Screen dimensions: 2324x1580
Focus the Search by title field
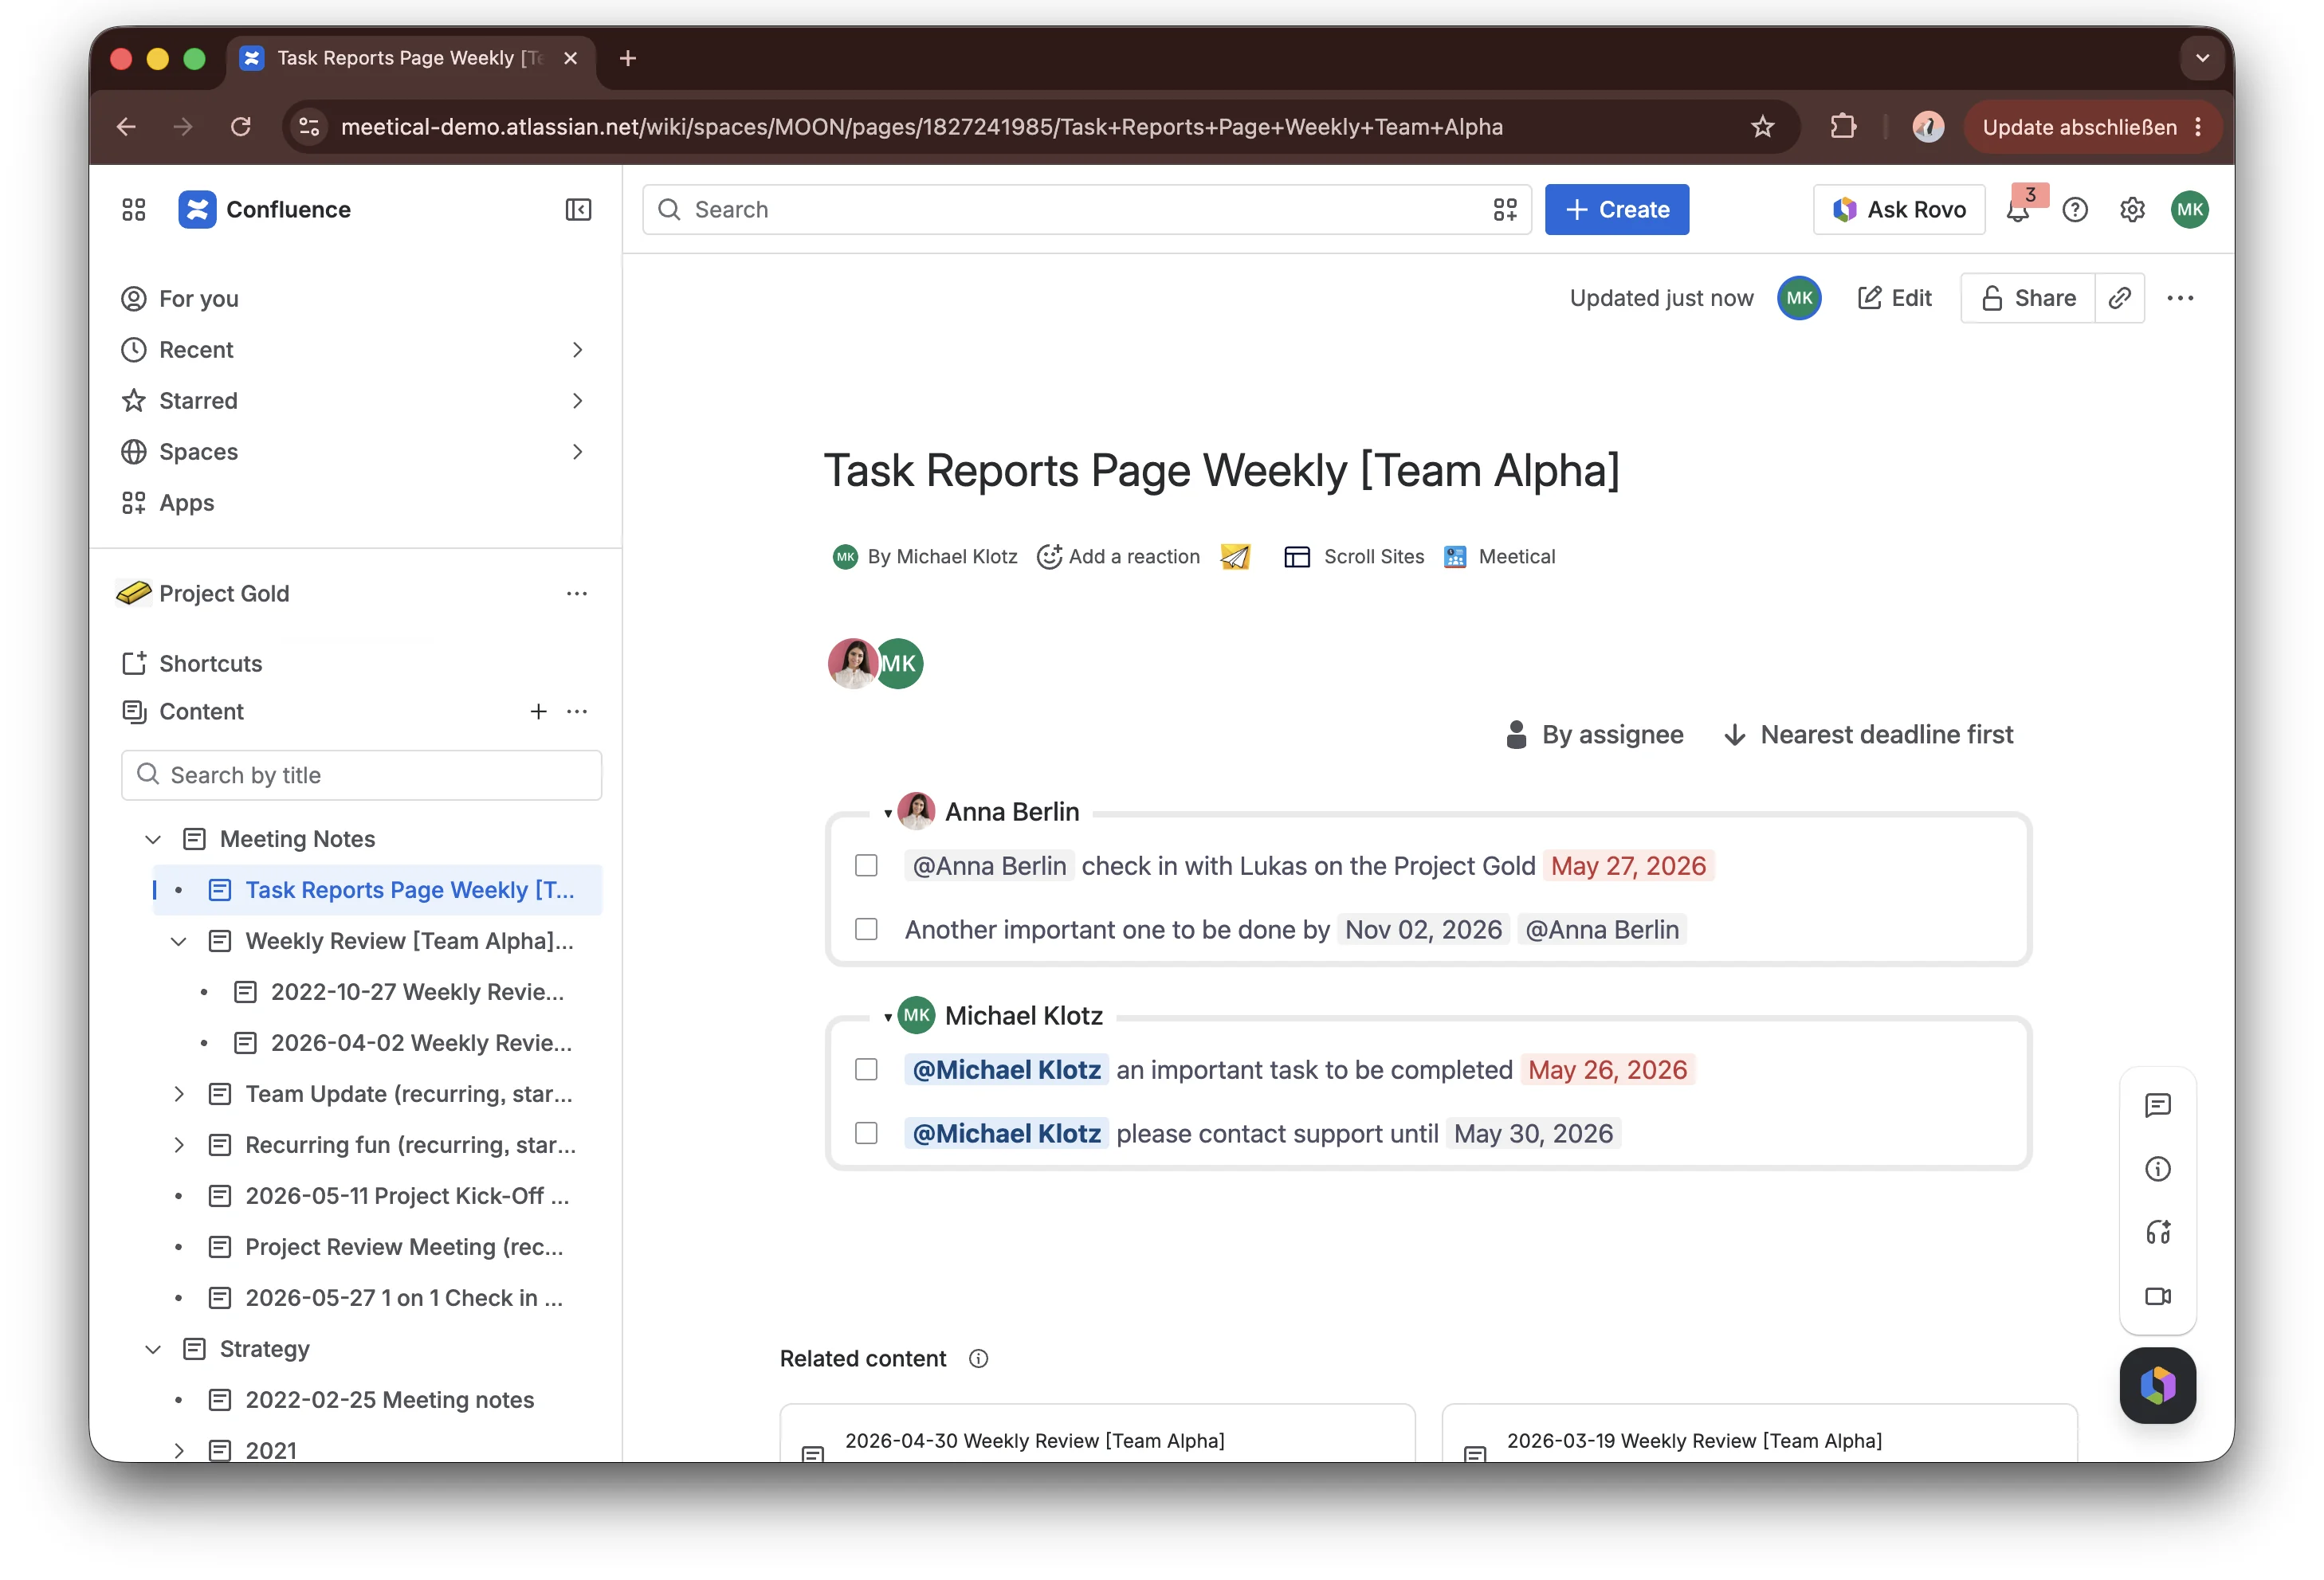click(361, 775)
